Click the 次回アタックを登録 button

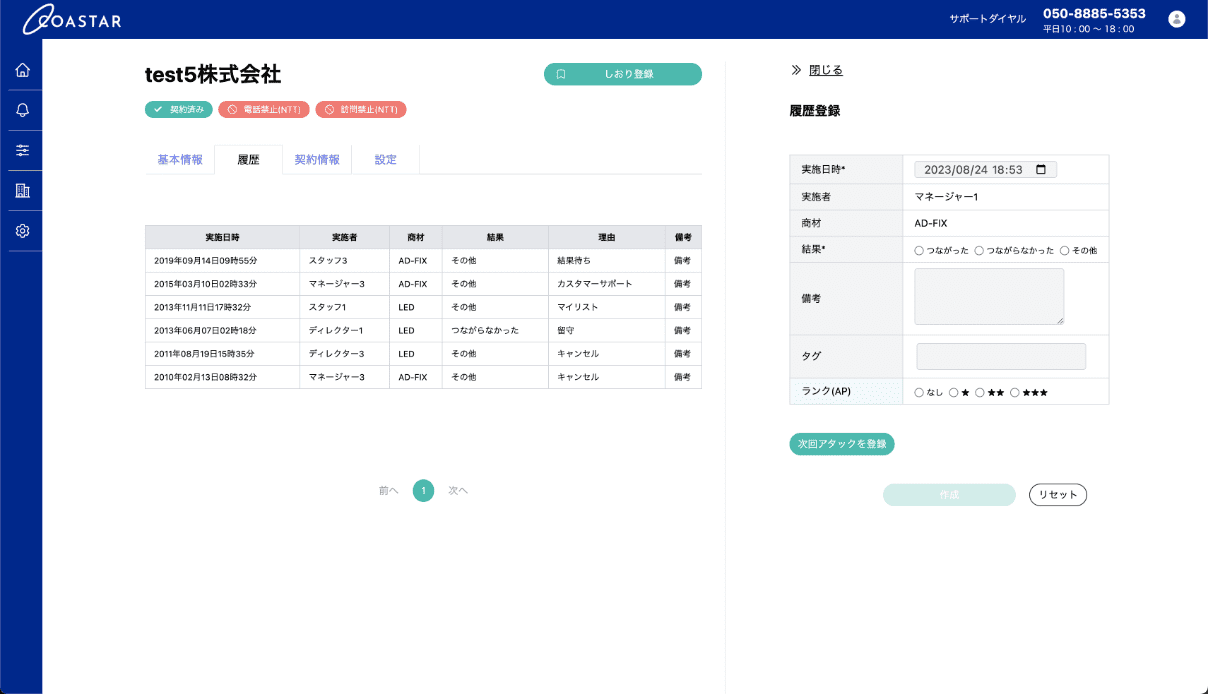[x=841, y=444]
